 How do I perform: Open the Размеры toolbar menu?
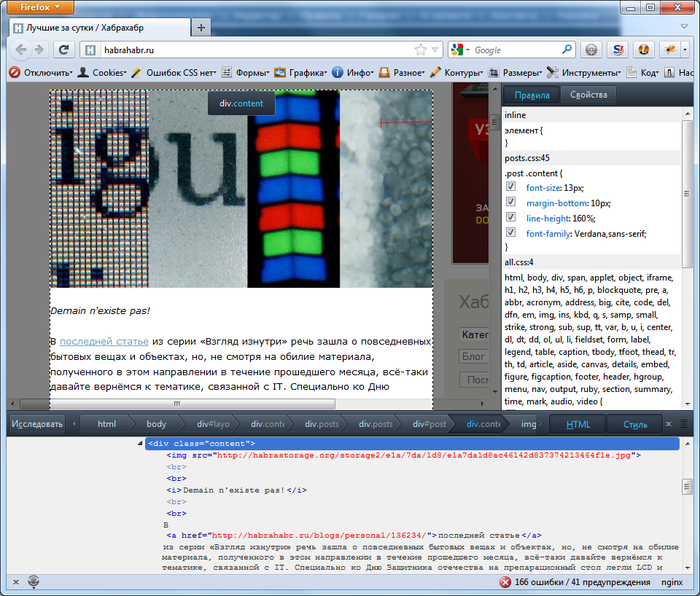tap(515, 72)
